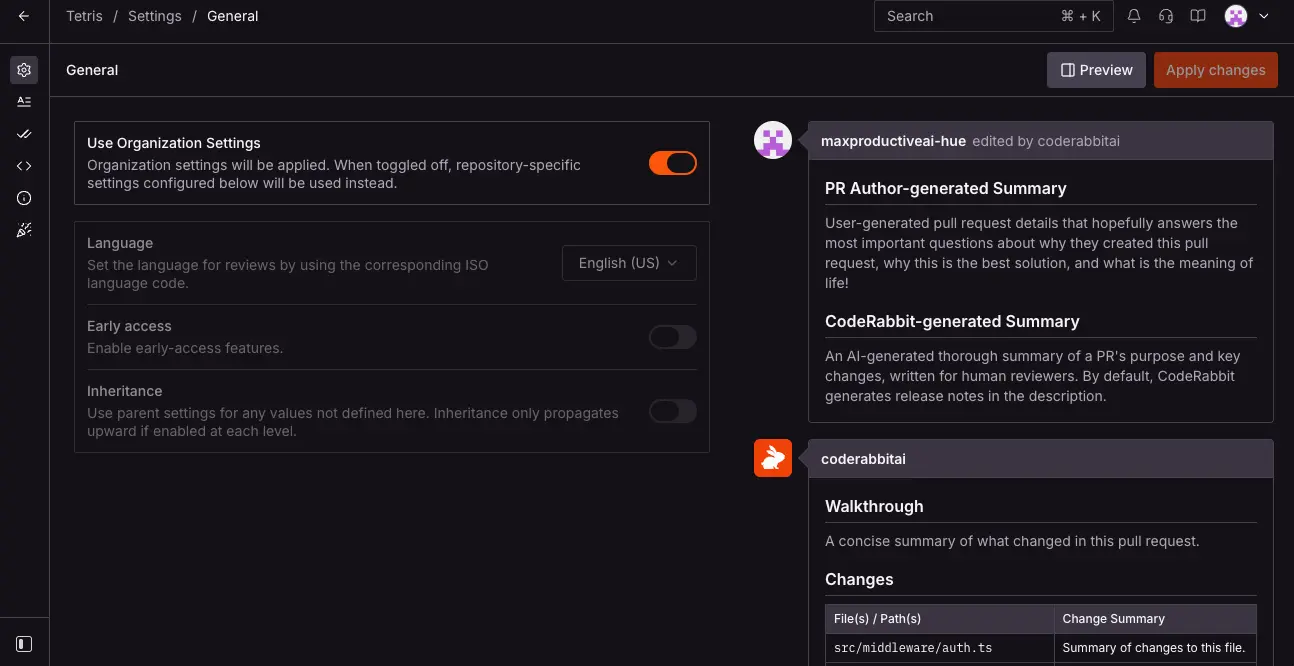The image size is (1294, 666).
Task: Click the Settings breadcrumb link
Action: pos(154,16)
